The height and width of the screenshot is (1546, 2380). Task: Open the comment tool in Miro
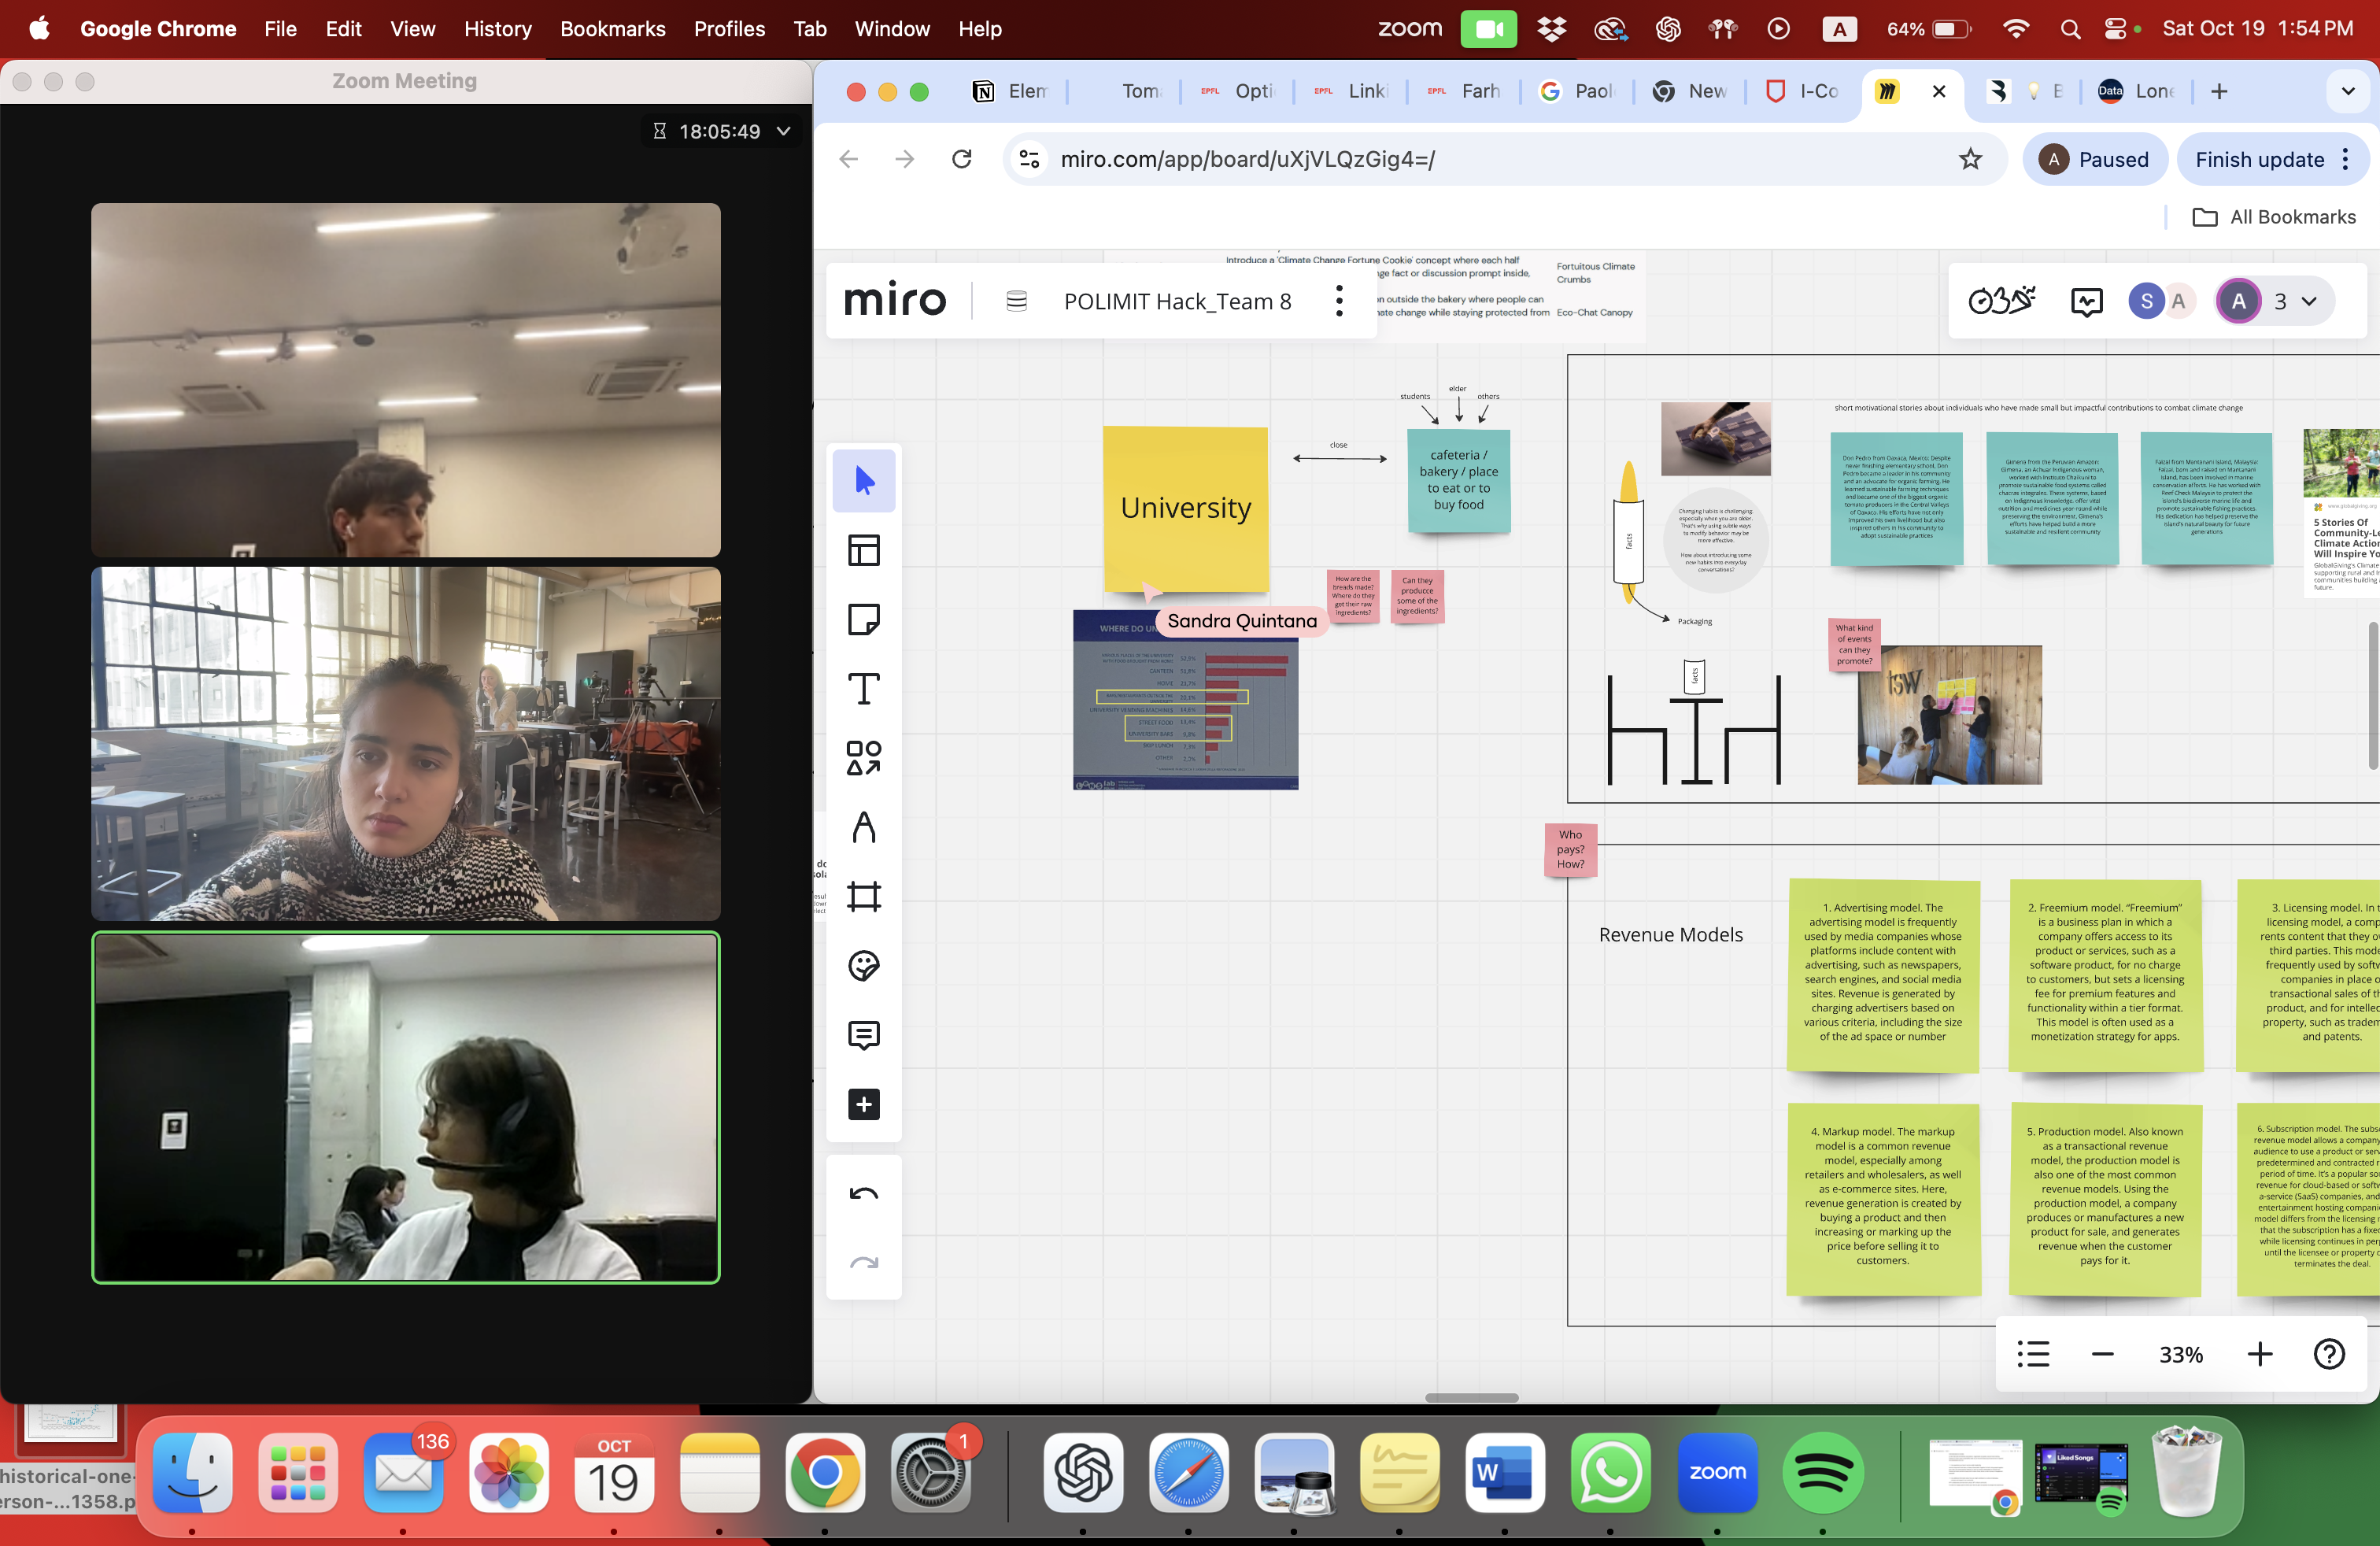[x=863, y=1035]
